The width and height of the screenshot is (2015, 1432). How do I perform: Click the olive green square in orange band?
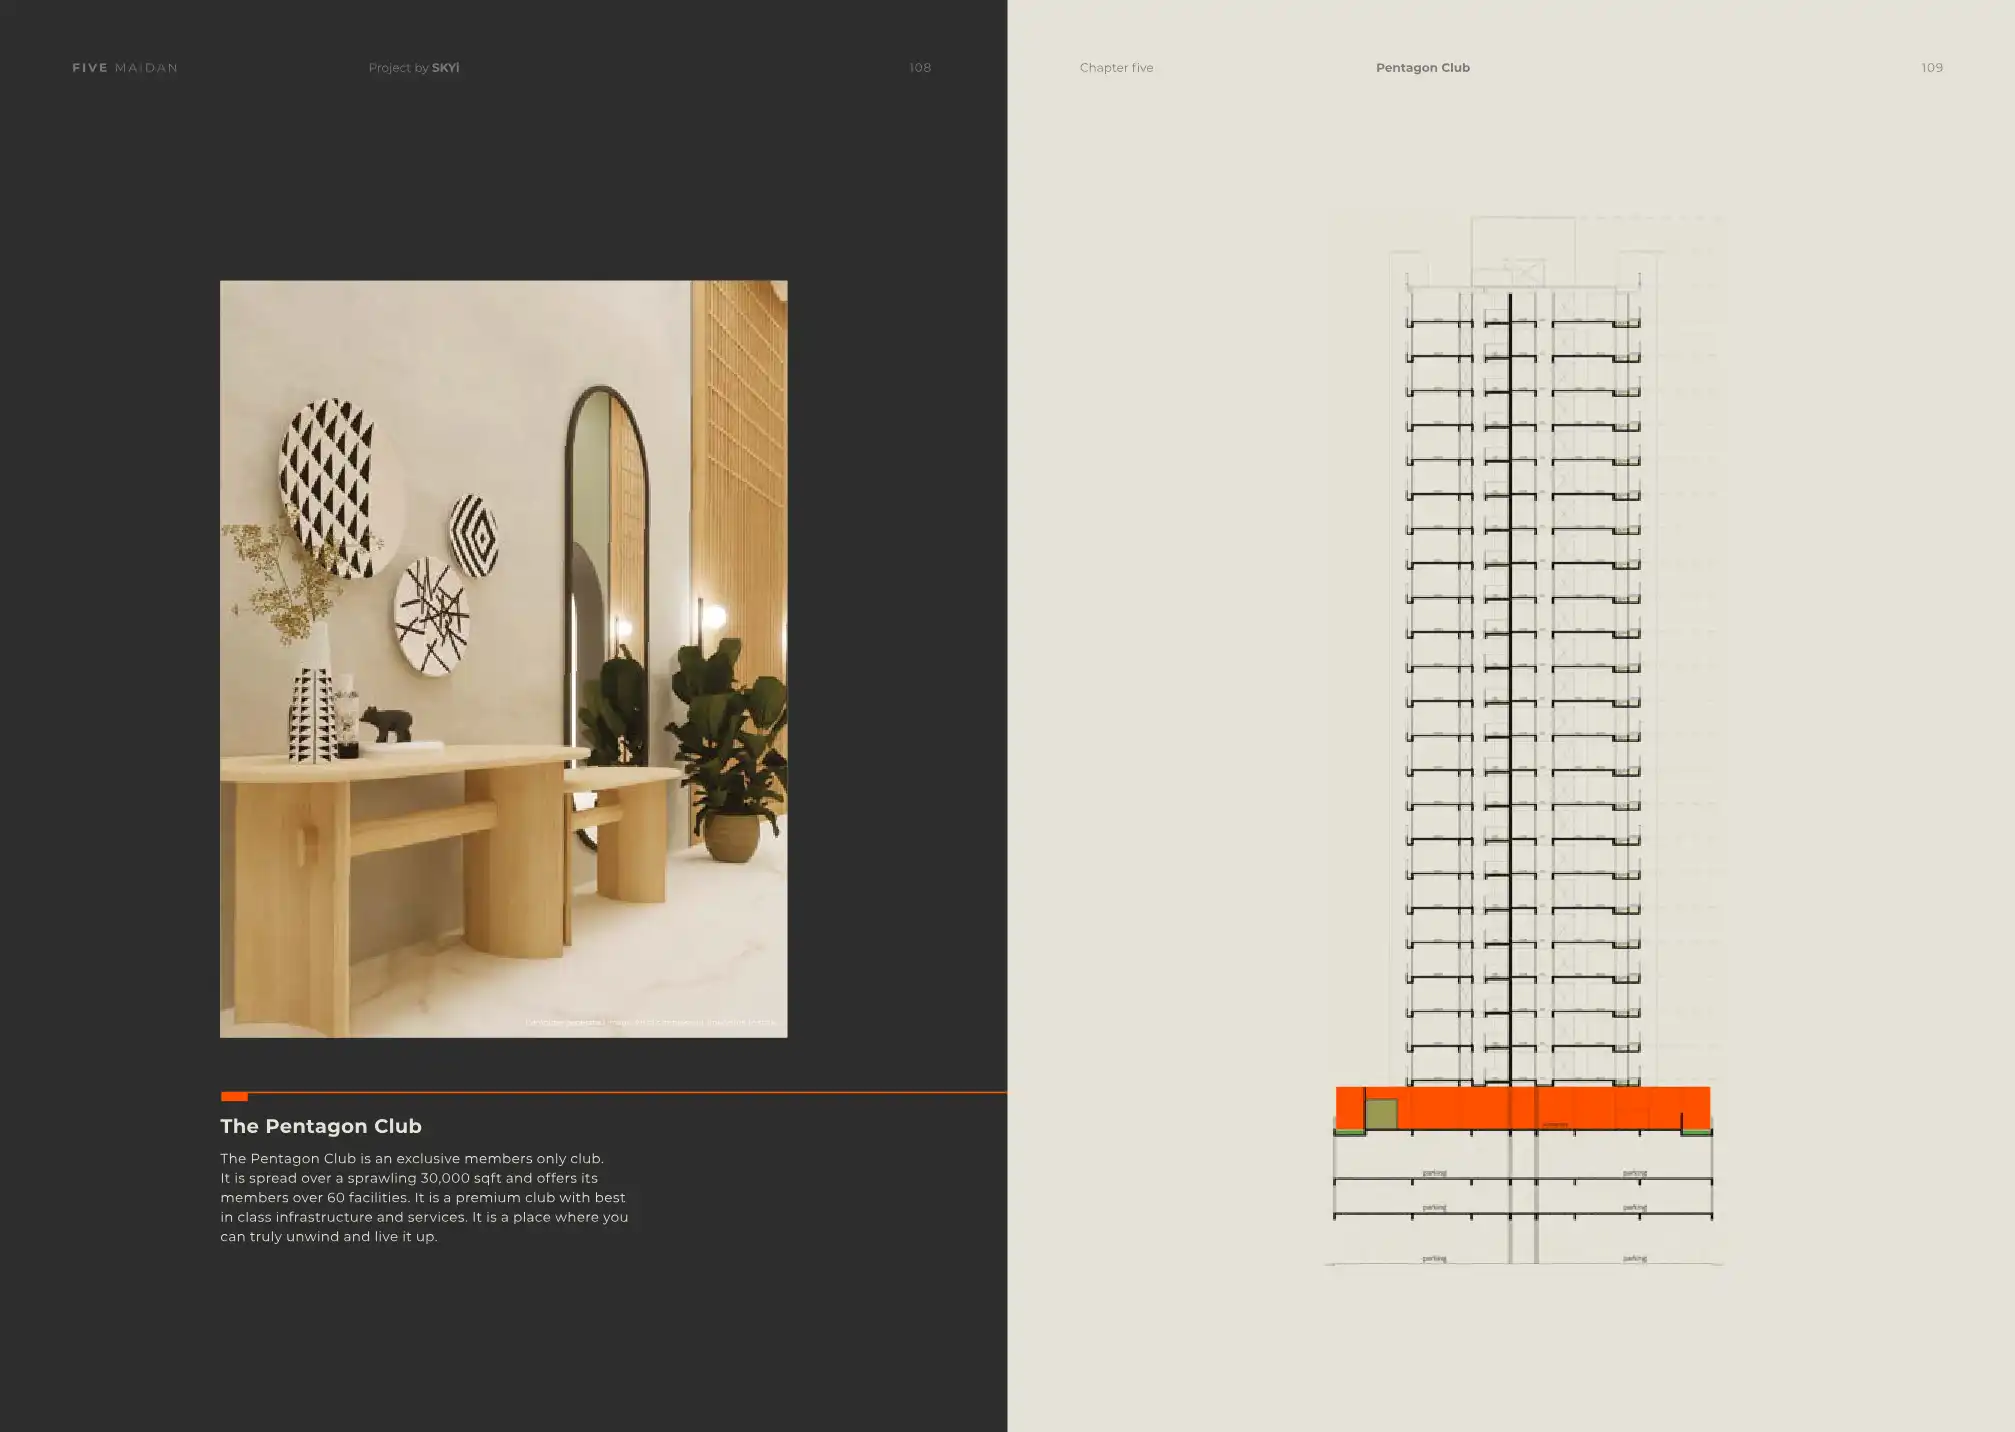point(1381,1114)
